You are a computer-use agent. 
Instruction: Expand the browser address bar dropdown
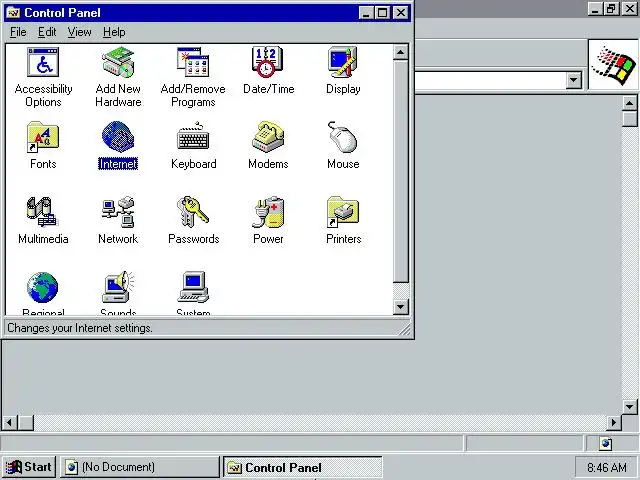coord(573,80)
